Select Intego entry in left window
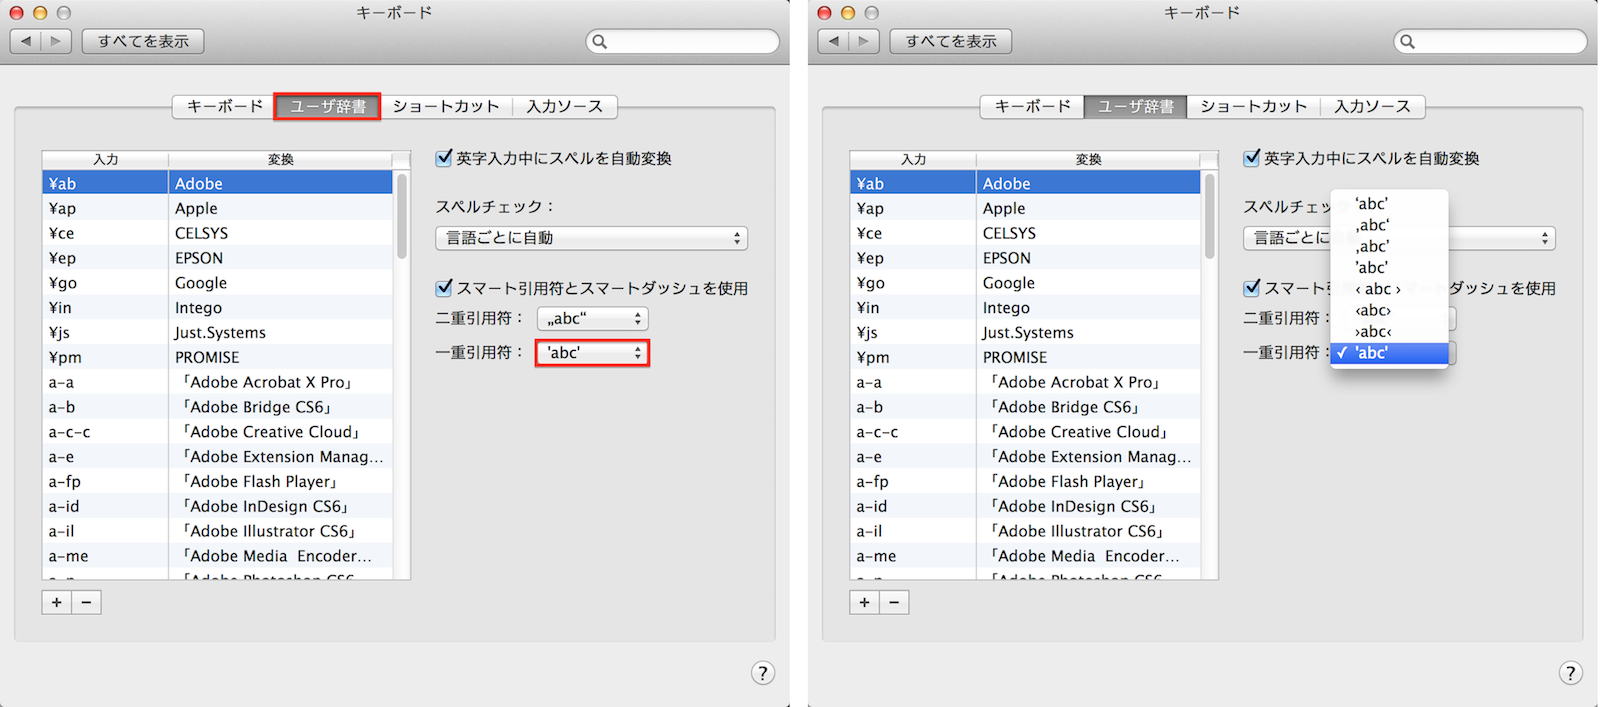Viewport: 1600px width, 707px height. (218, 308)
